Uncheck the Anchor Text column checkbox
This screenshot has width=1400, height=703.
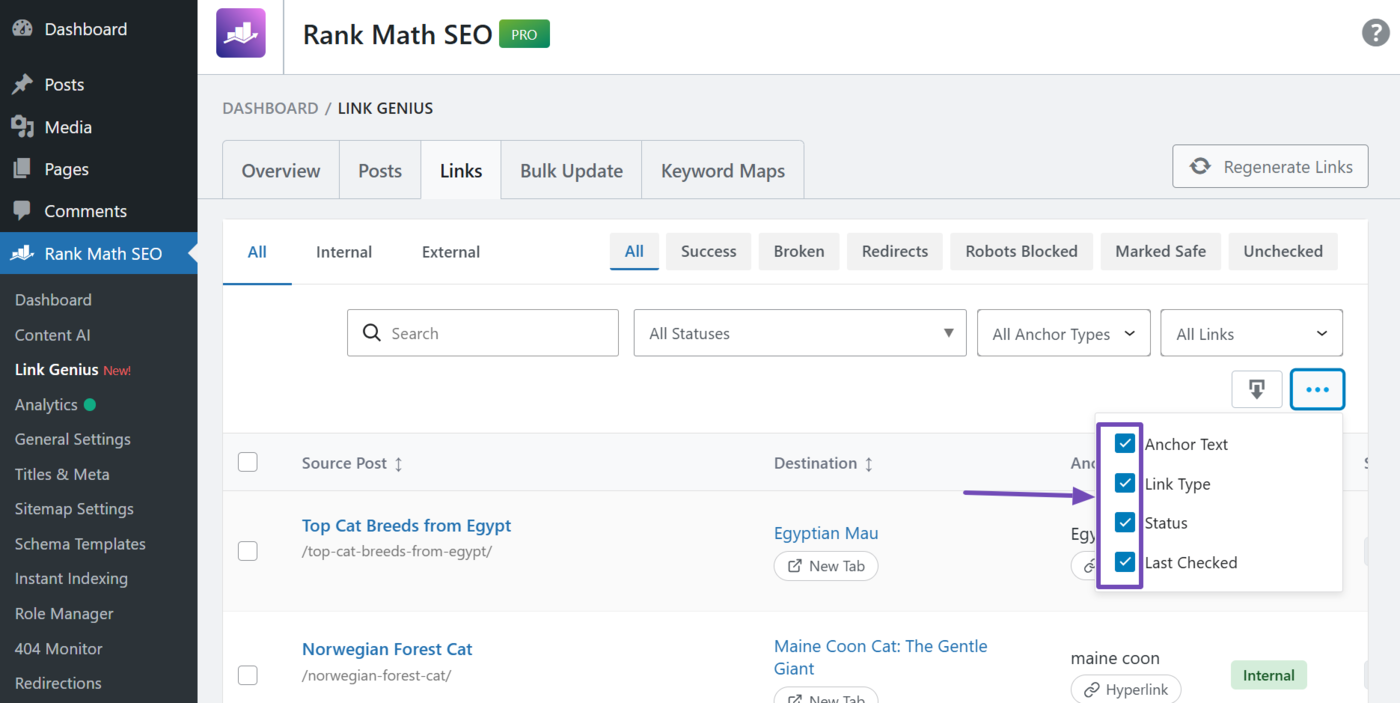[x=1125, y=444]
